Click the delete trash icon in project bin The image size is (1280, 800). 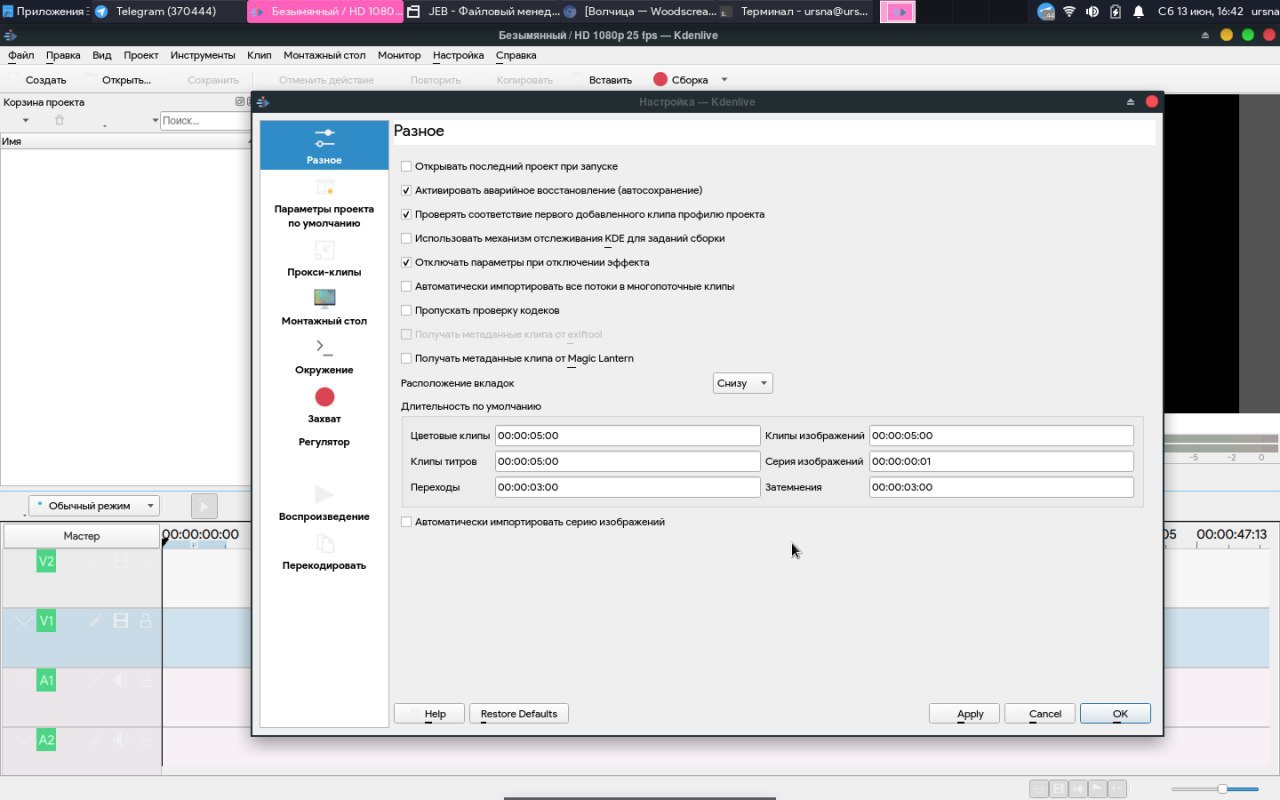(x=59, y=120)
